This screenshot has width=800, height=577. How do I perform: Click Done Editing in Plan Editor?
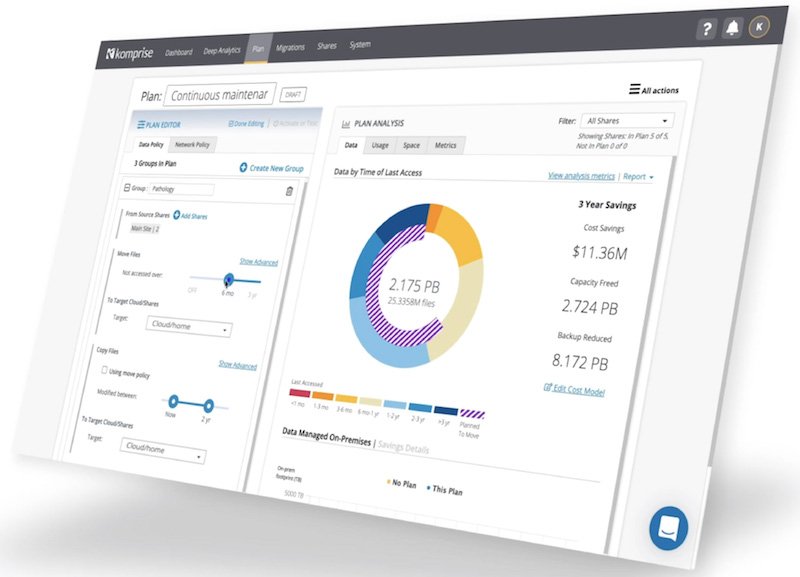click(x=246, y=123)
